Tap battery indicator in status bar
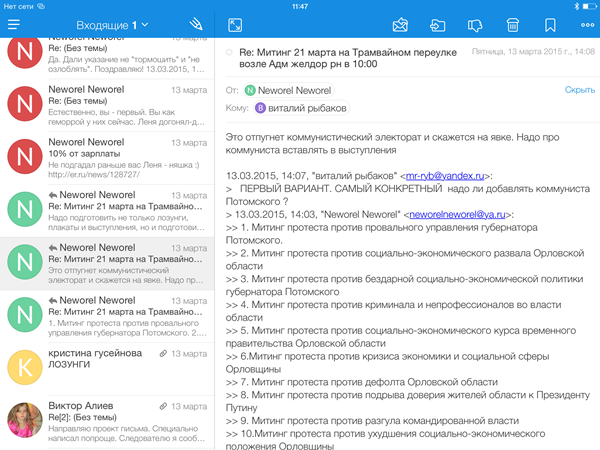This screenshot has width=600, height=450. [589, 7]
